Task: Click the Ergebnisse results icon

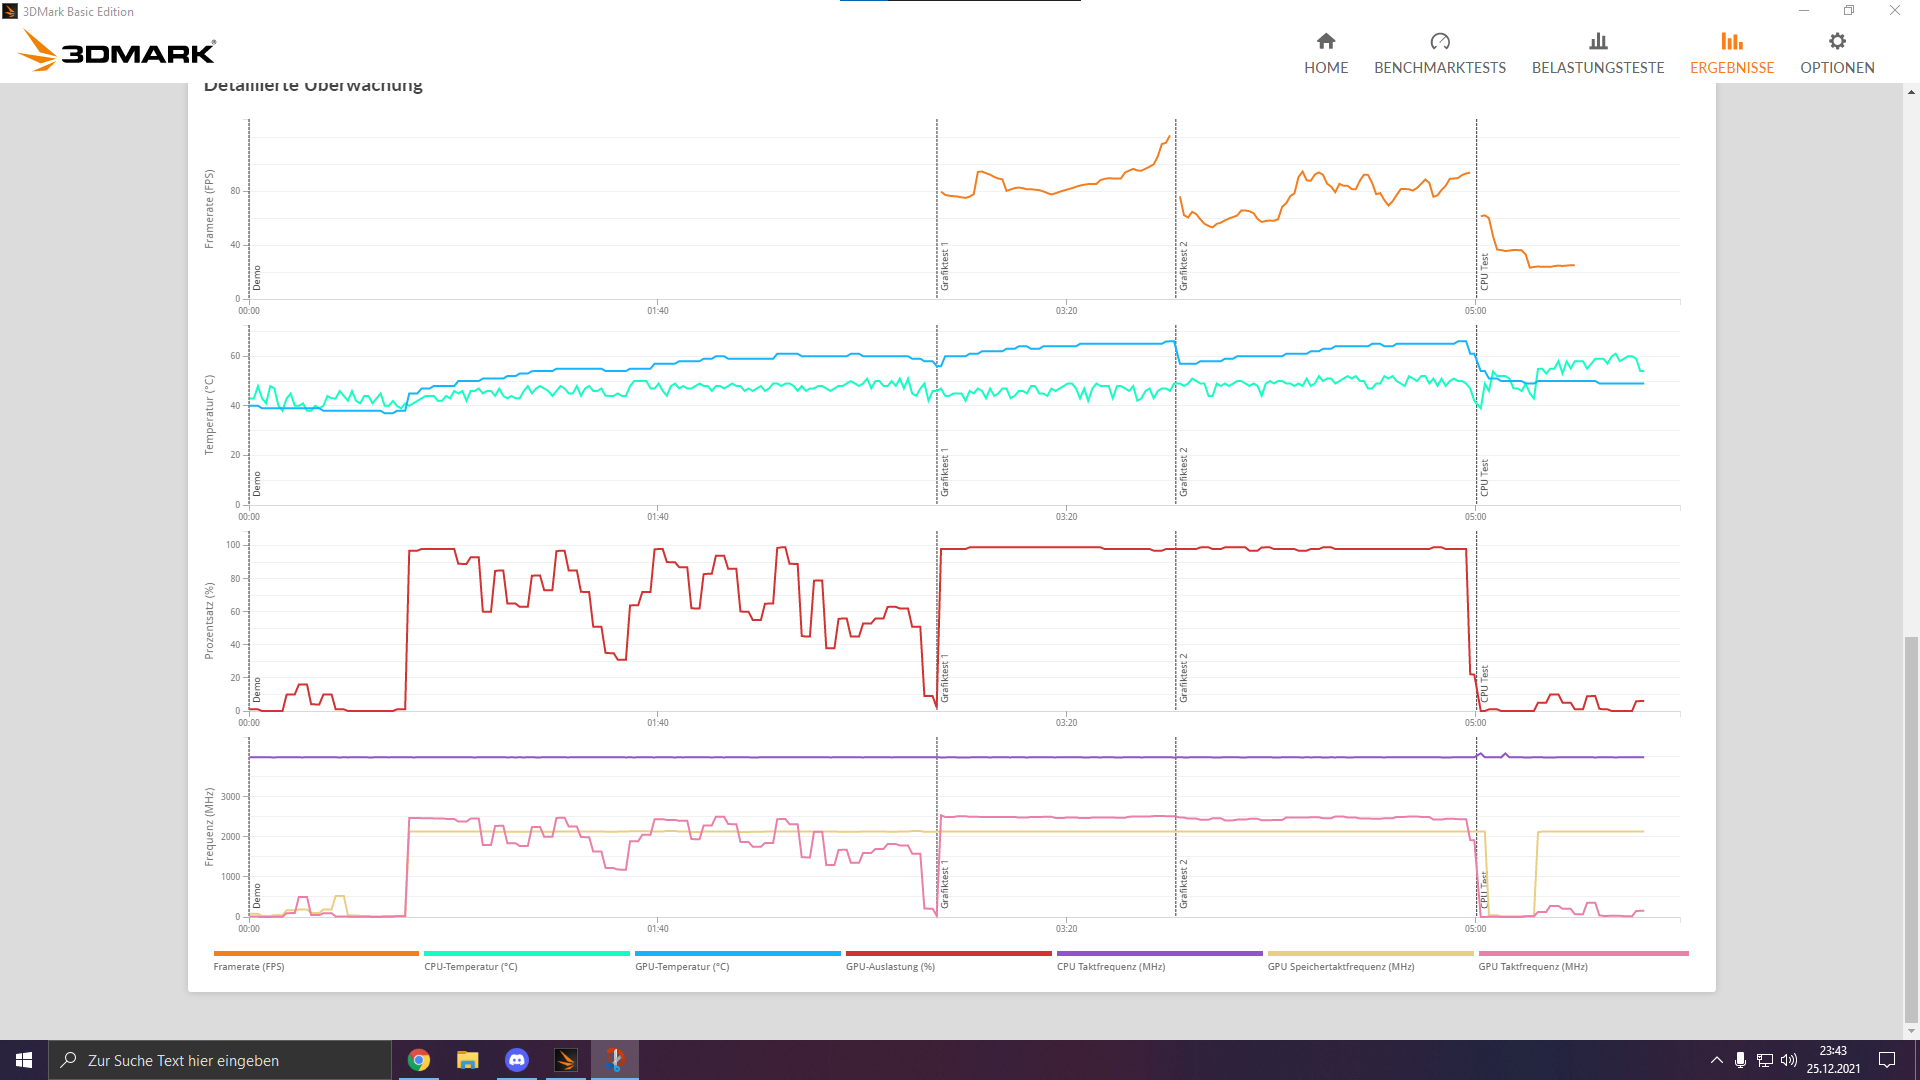Action: [x=1732, y=41]
